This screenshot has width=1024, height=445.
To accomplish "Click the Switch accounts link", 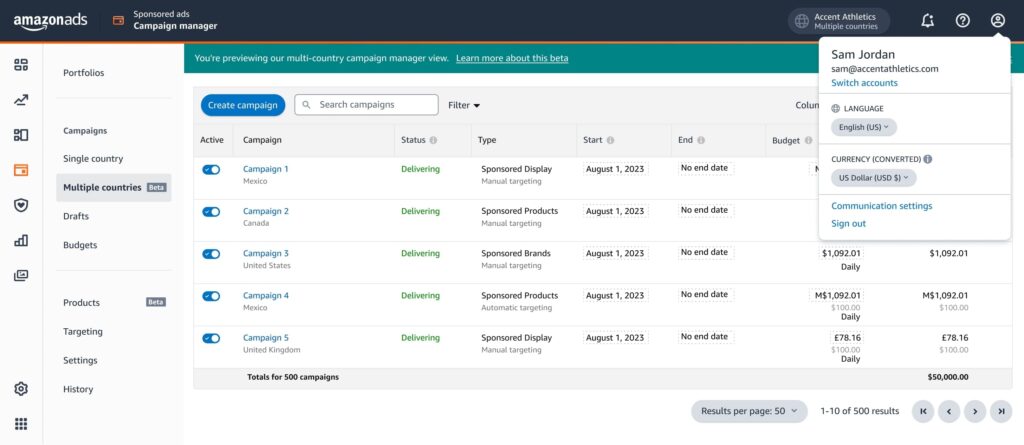I will click(x=864, y=83).
